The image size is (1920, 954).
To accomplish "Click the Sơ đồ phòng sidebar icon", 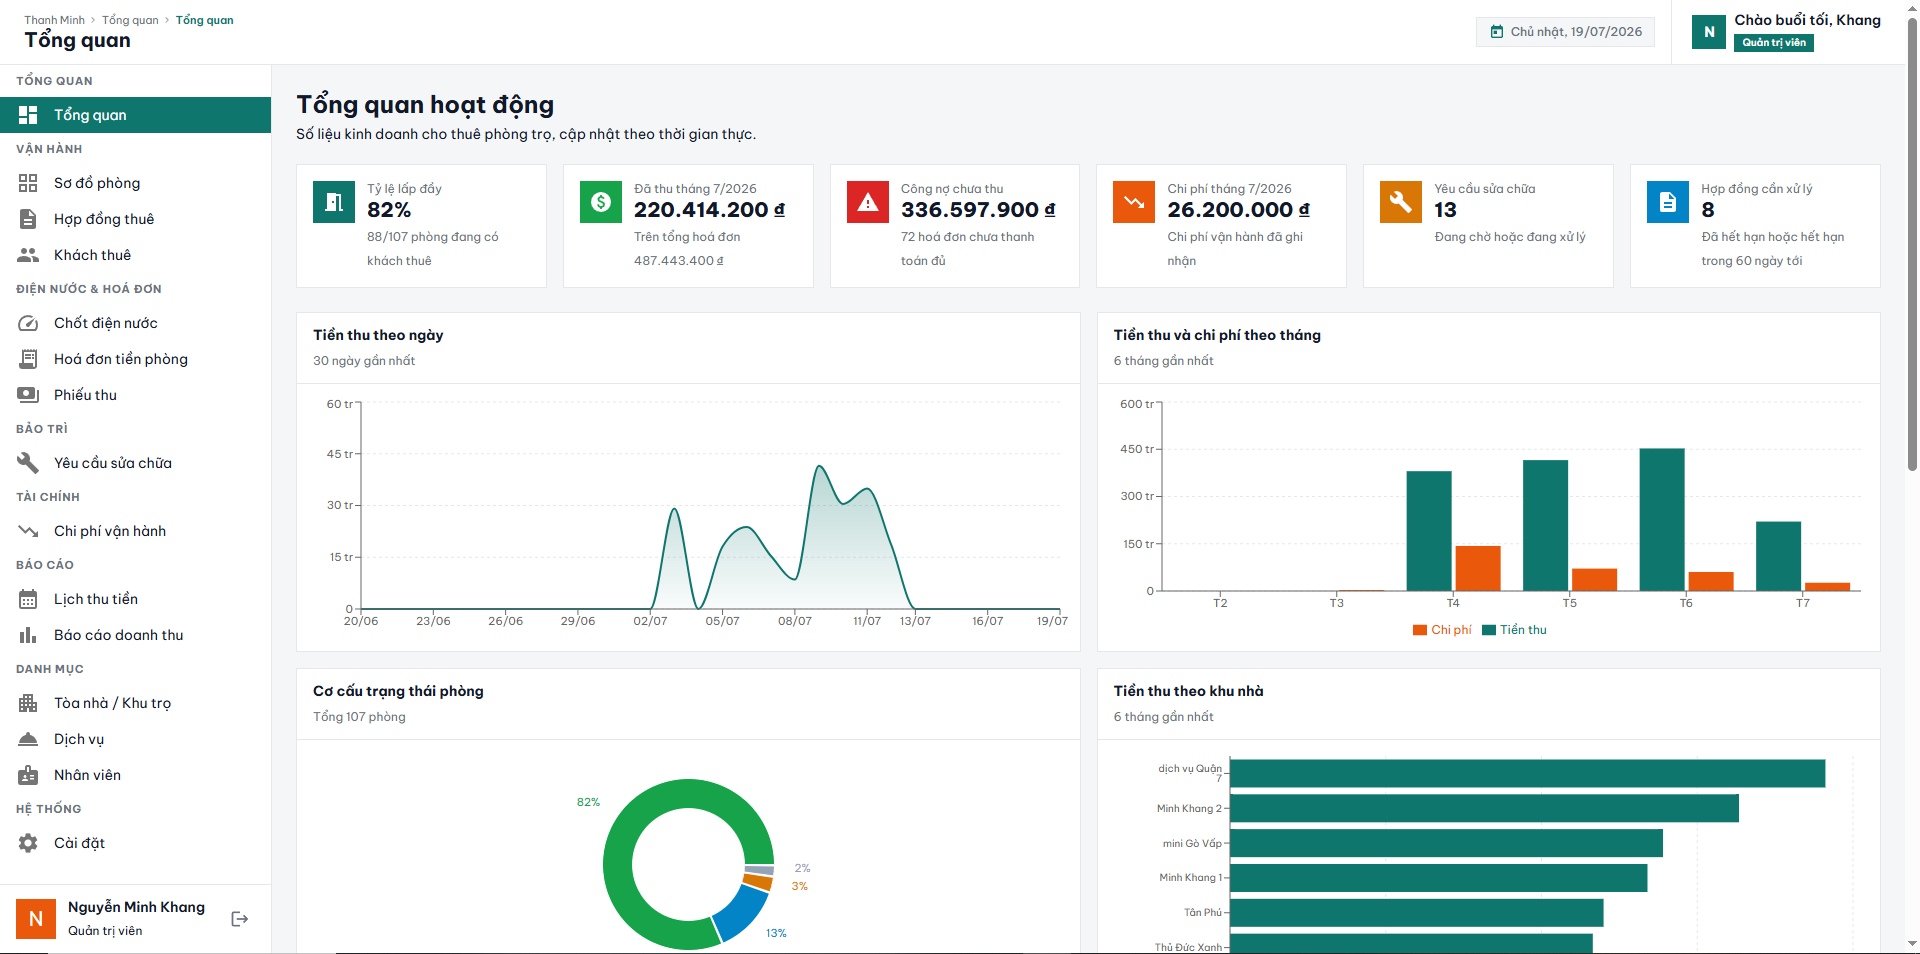I will tap(28, 183).
